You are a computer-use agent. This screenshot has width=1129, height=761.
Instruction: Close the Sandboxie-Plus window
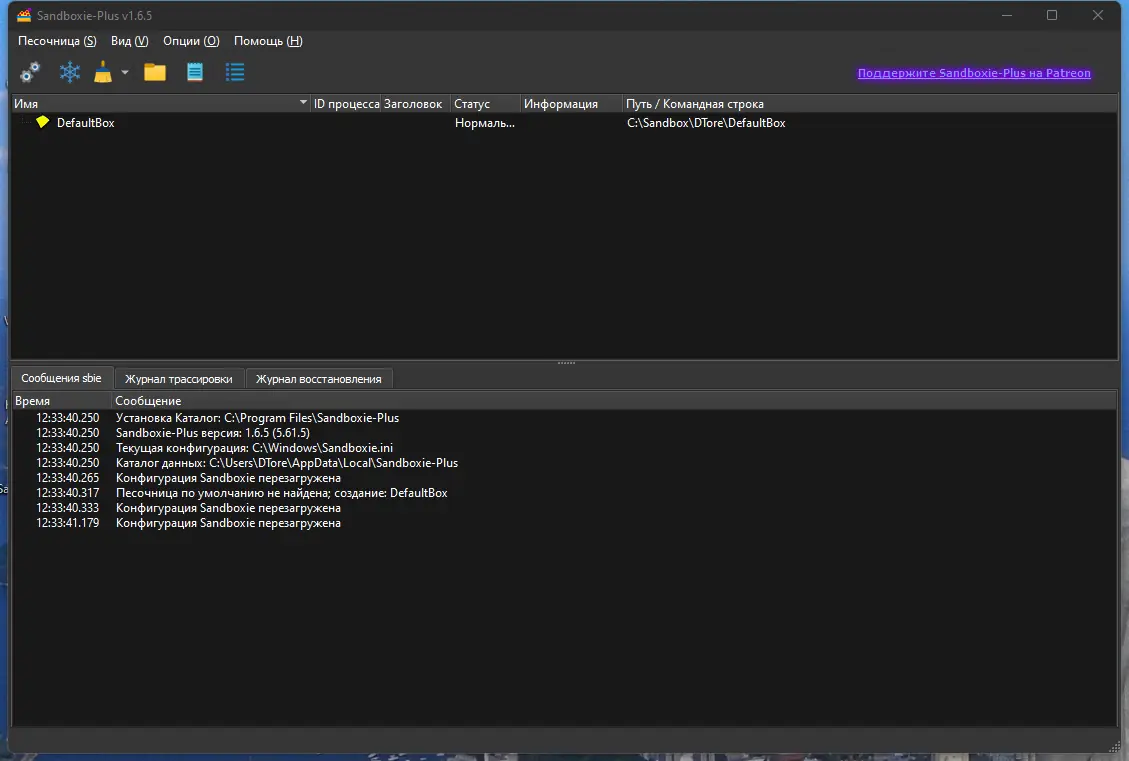(1097, 15)
